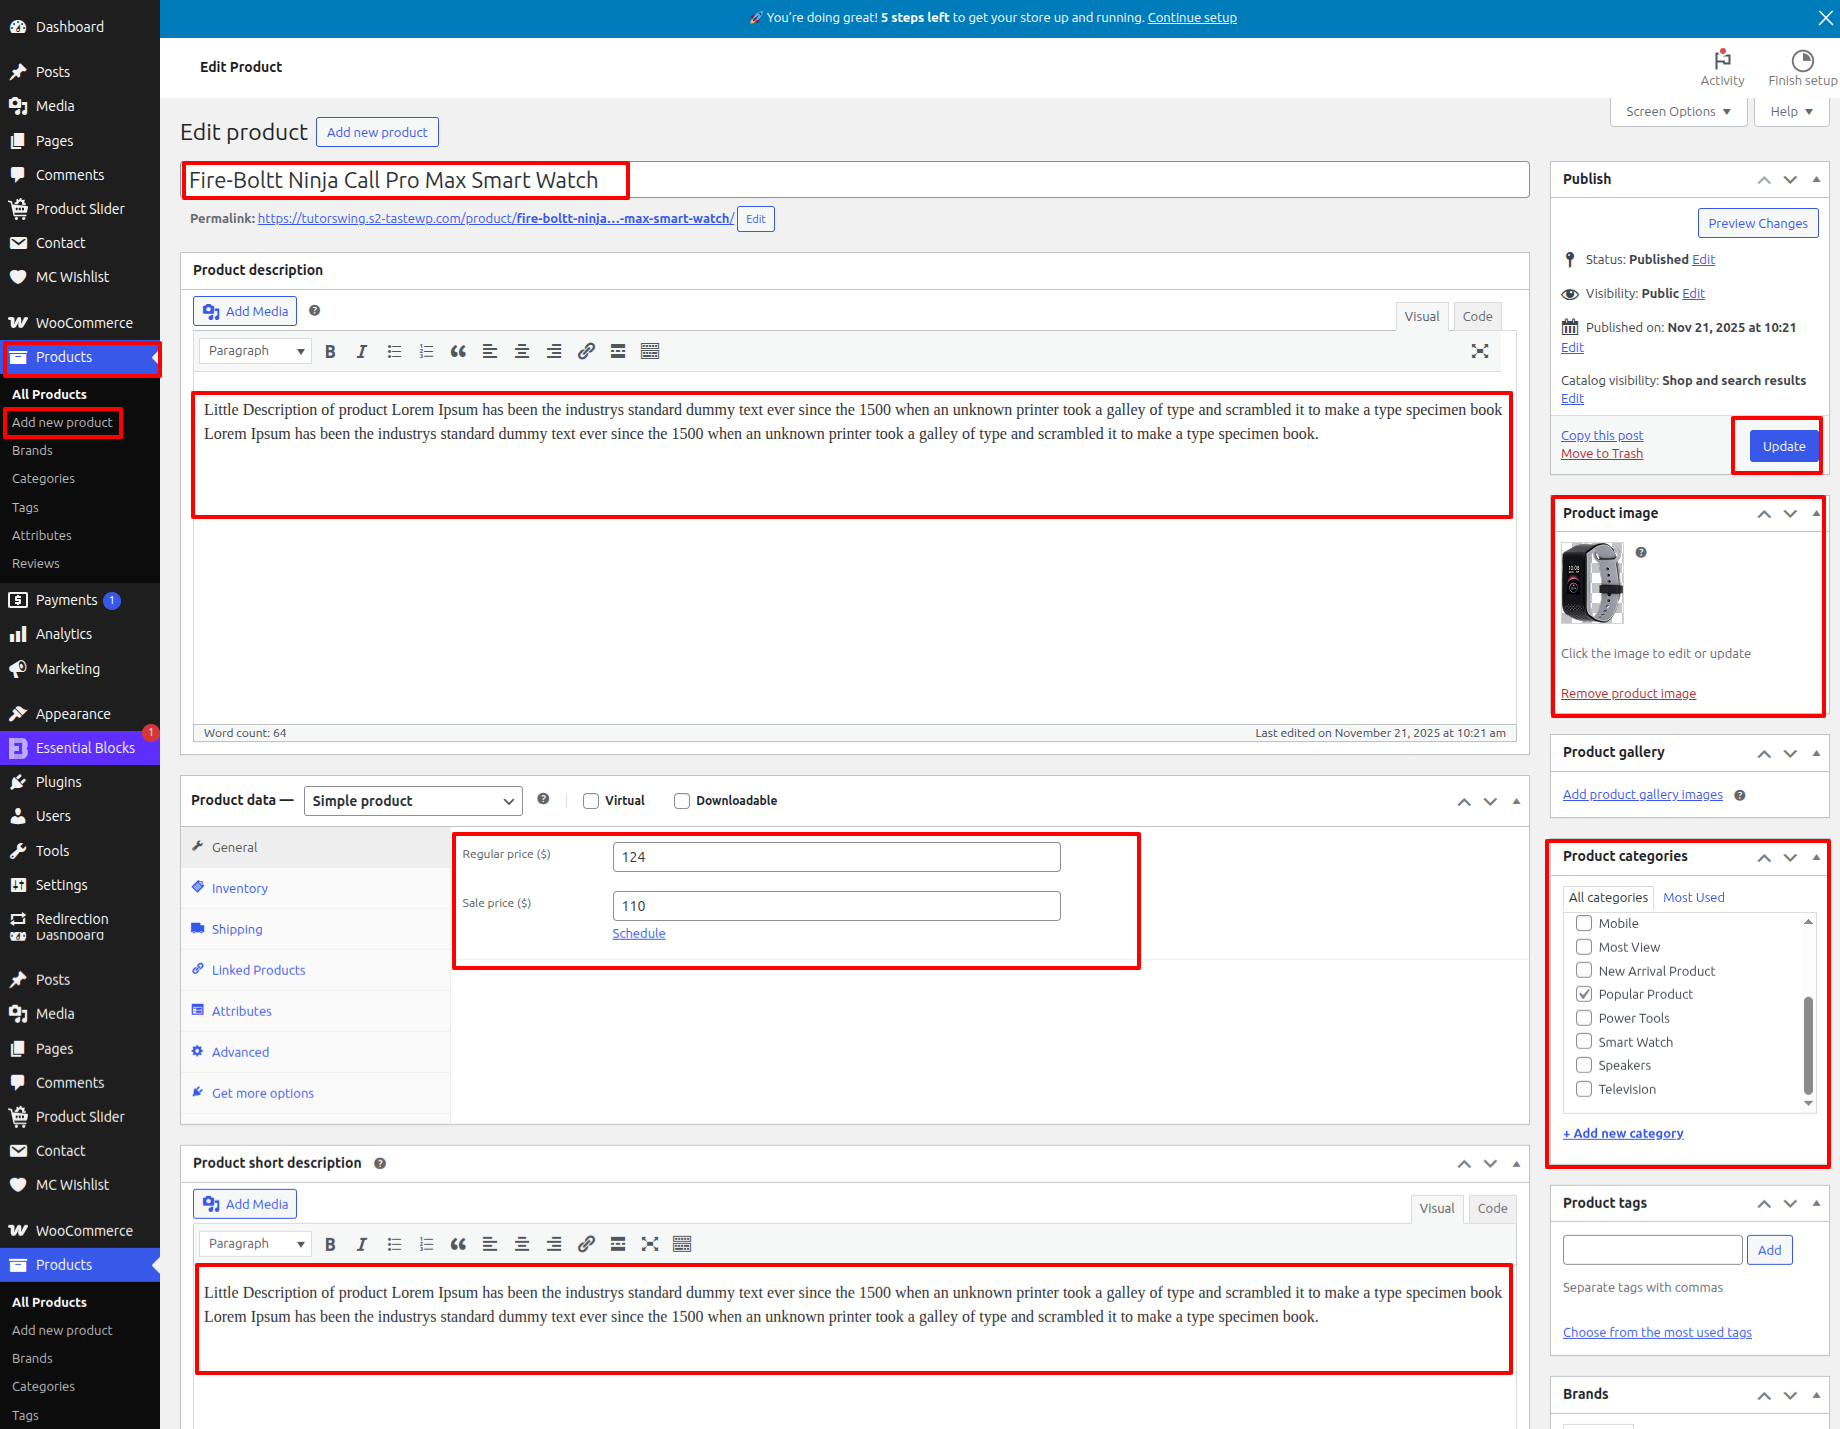1840x1429 pixels.
Task: Check the Downloadable checkbox
Action: click(x=682, y=801)
